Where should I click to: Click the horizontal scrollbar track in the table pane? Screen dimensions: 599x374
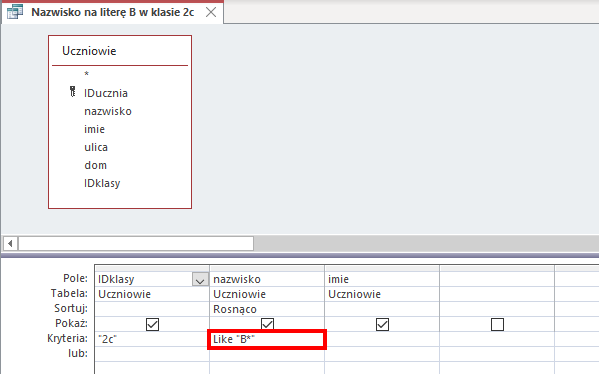[x=426, y=243]
